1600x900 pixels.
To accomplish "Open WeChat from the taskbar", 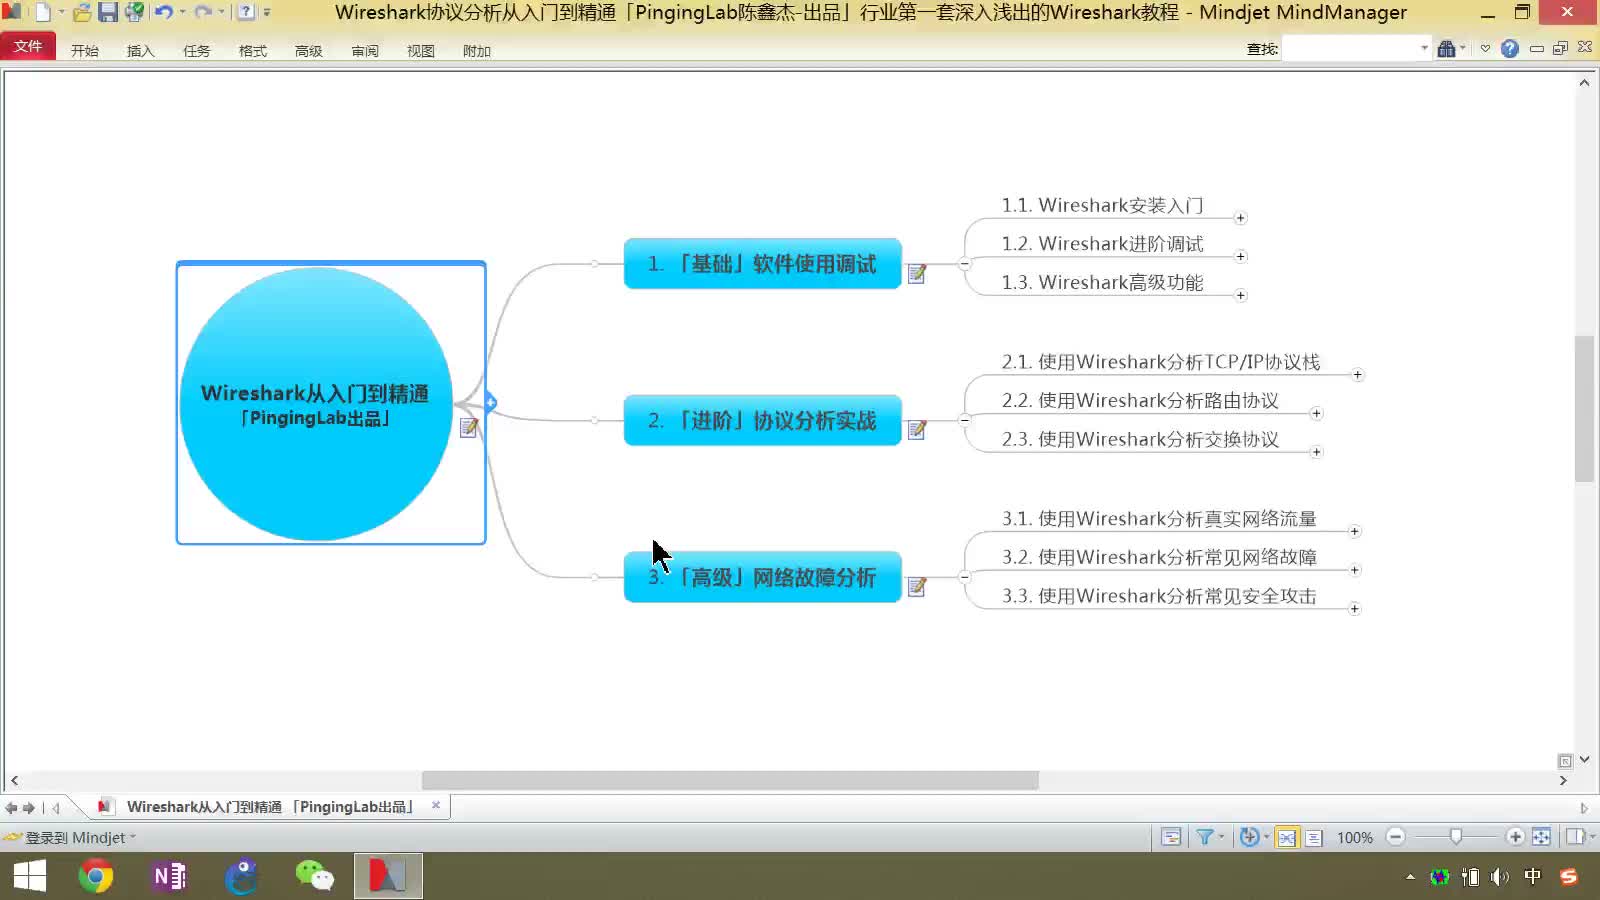I will pos(314,877).
